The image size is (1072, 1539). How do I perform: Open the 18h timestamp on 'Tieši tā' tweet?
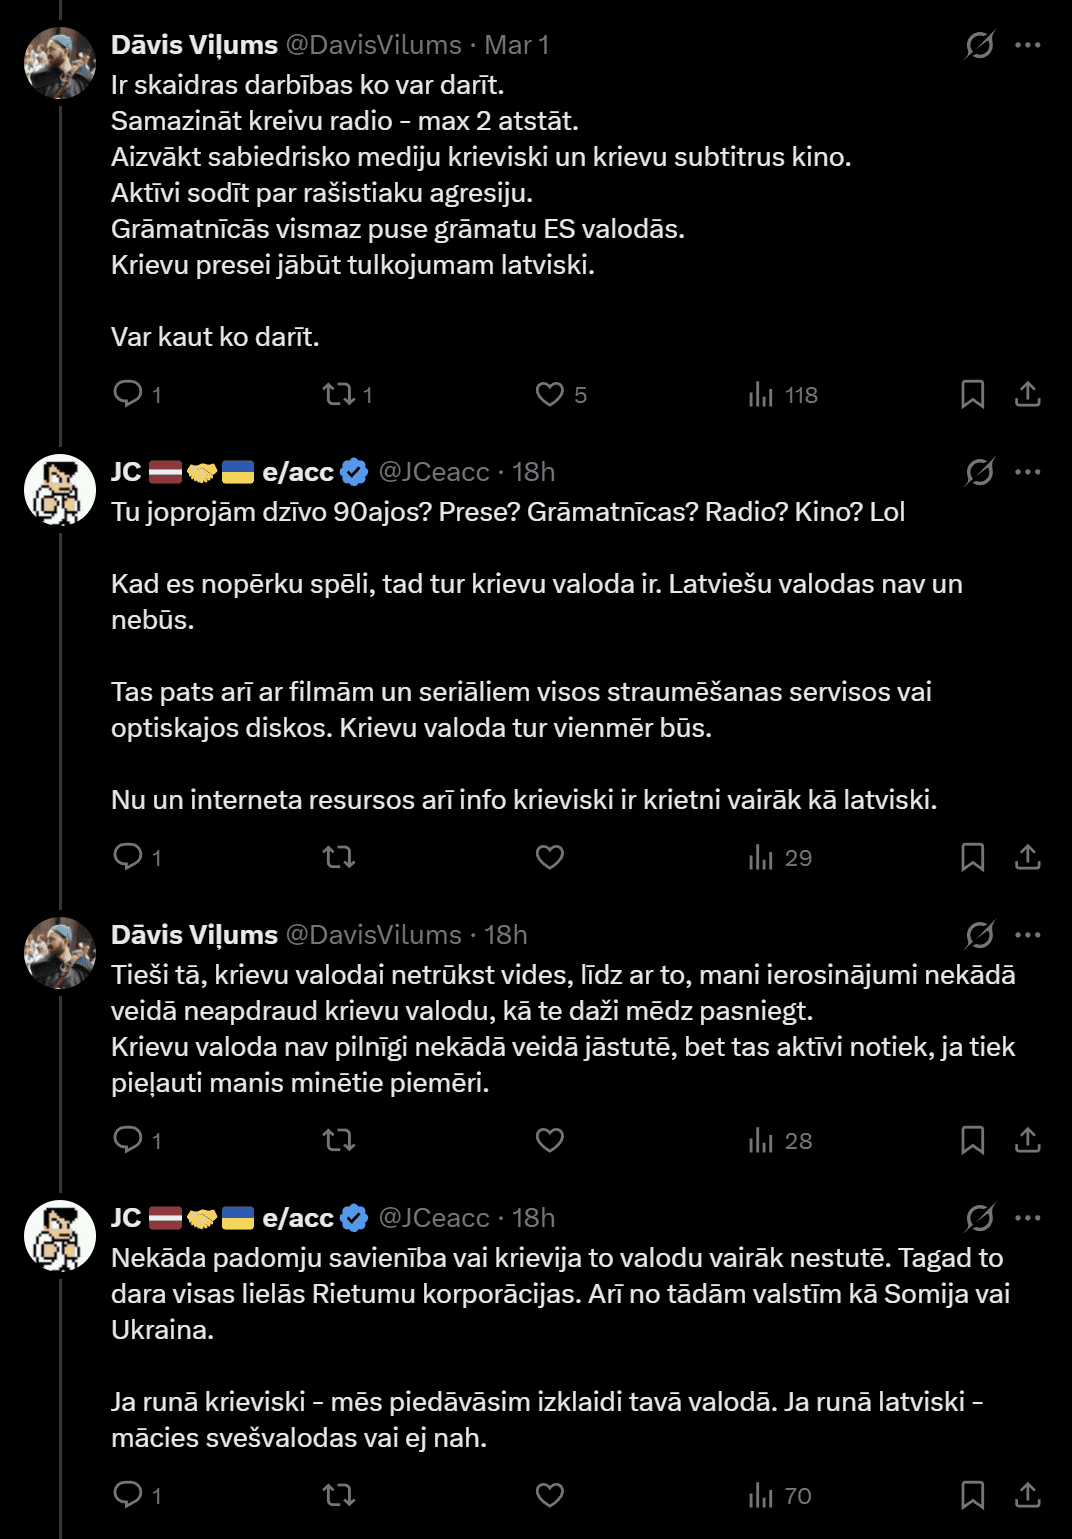[x=506, y=935]
